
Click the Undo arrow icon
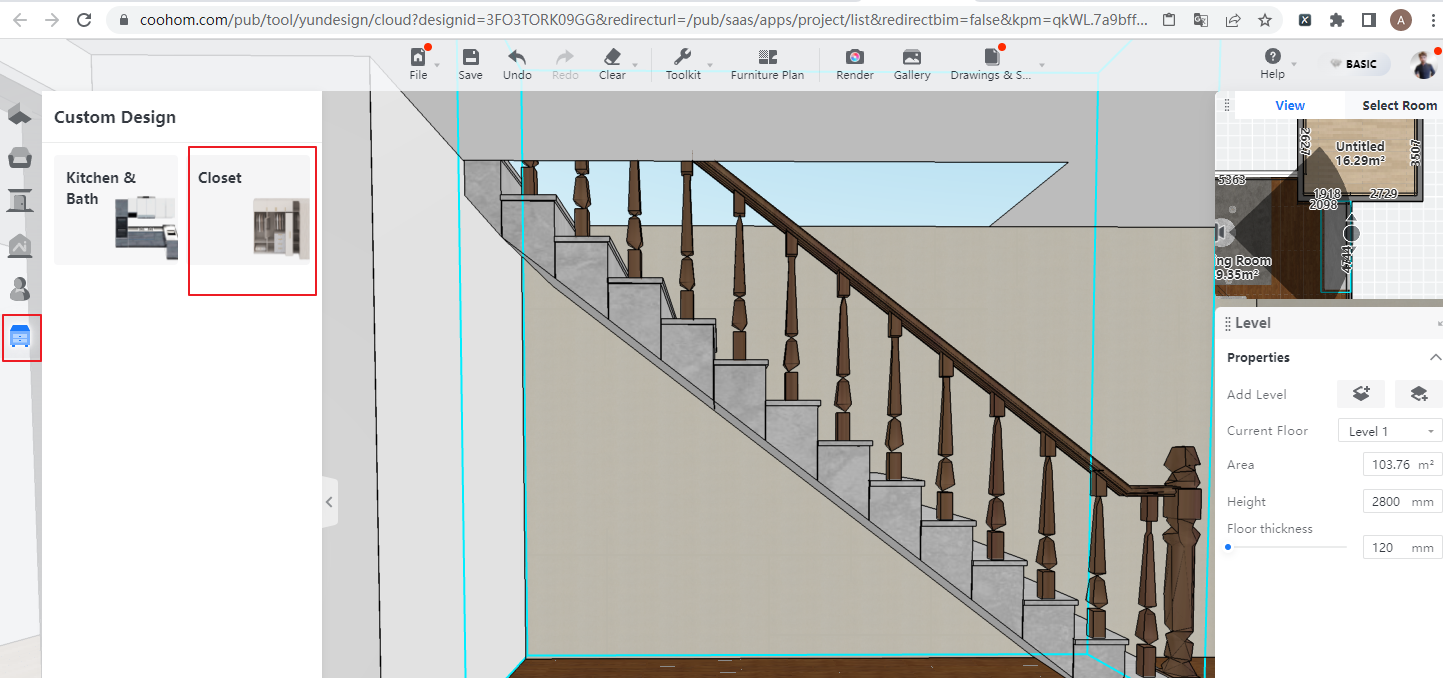point(517,64)
